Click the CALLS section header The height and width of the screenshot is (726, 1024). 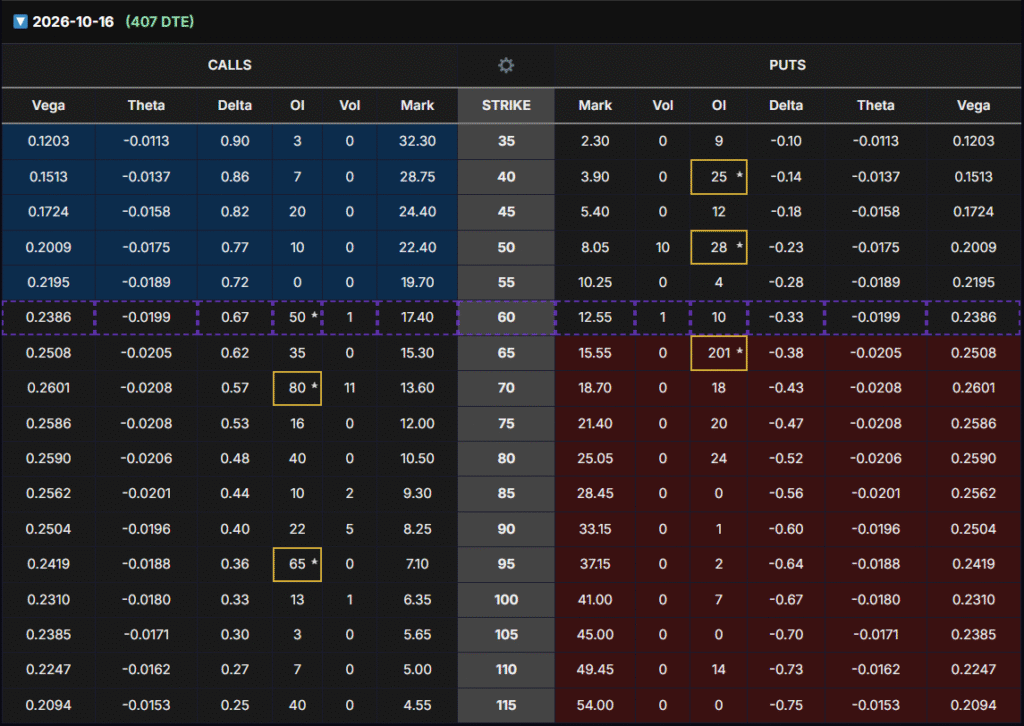[229, 65]
